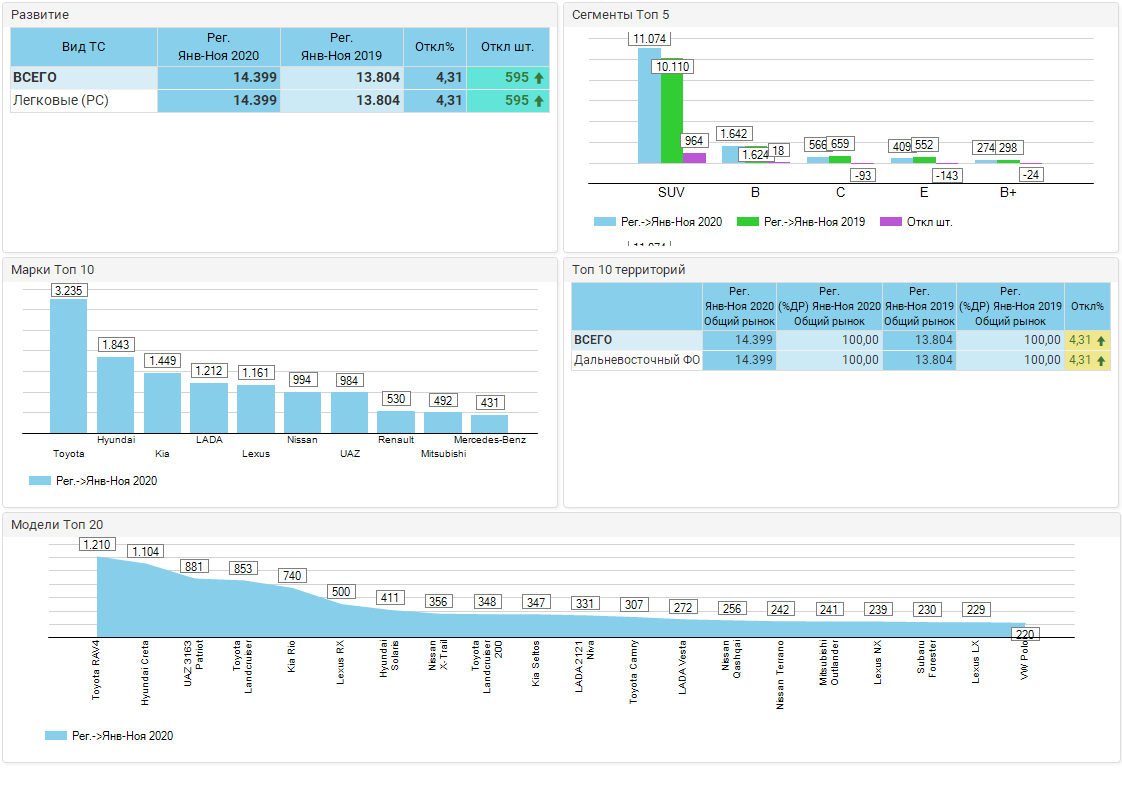Click the Hyundai bar labeled 1.843

click(115, 394)
